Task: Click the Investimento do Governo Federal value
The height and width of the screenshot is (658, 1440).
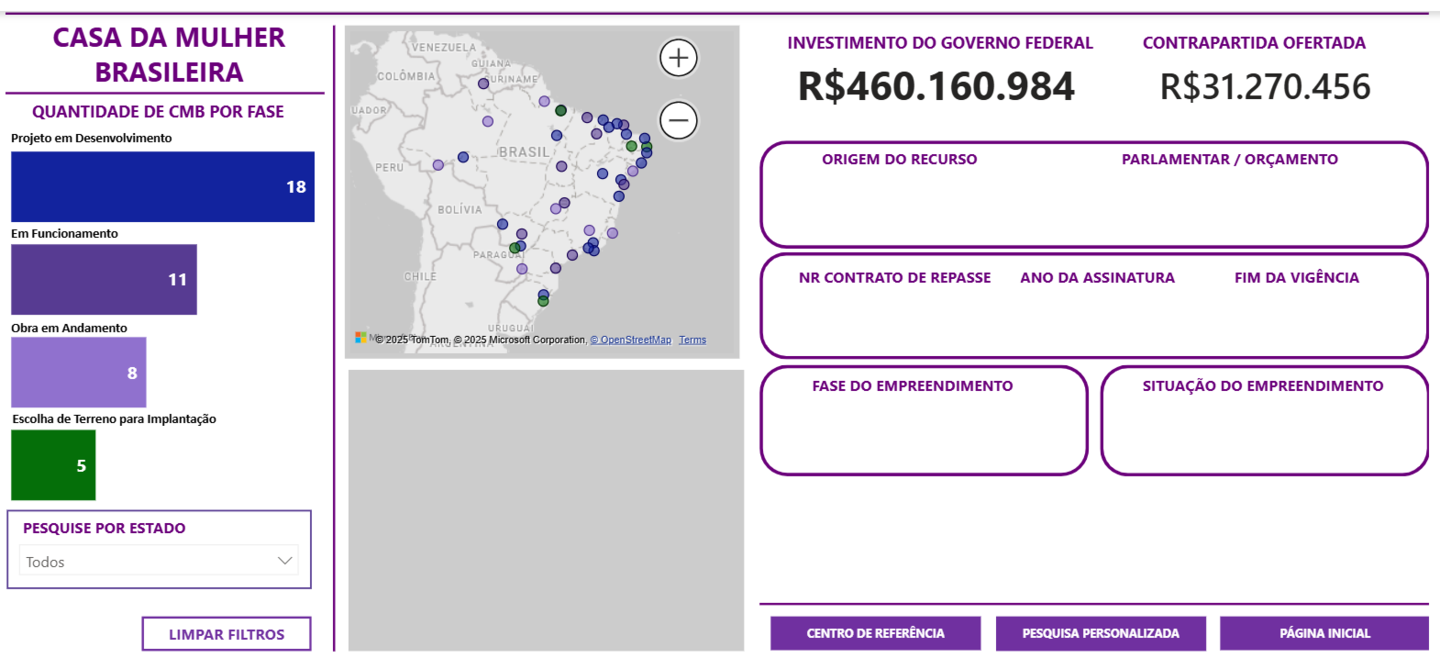Action: click(x=936, y=87)
